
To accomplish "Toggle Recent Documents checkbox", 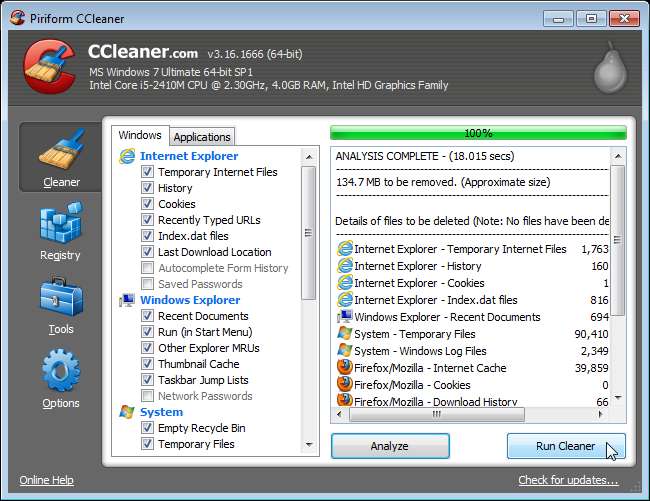I will [x=147, y=316].
